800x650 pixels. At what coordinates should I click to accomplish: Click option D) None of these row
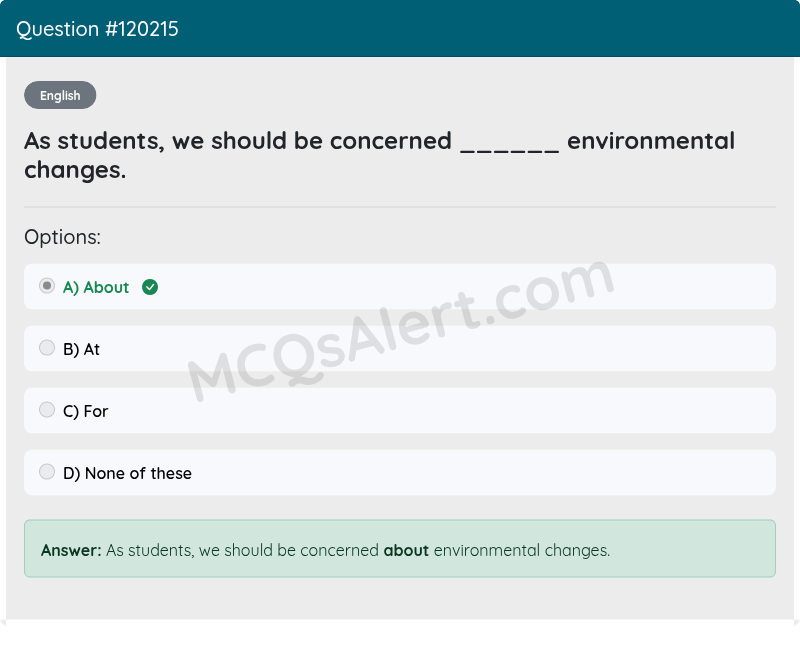tap(400, 472)
